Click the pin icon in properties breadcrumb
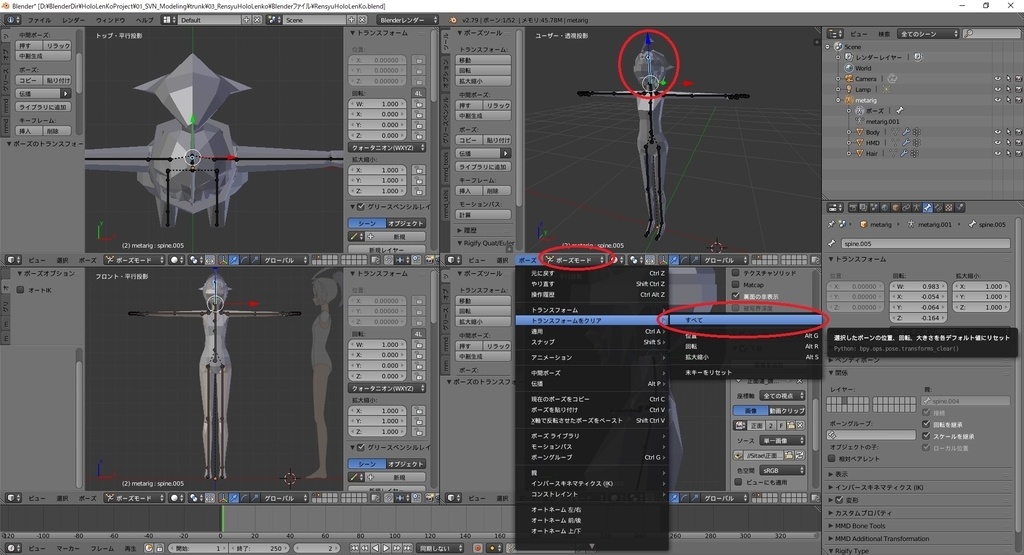The height and width of the screenshot is (555, 1024). (x=831, y=224)
